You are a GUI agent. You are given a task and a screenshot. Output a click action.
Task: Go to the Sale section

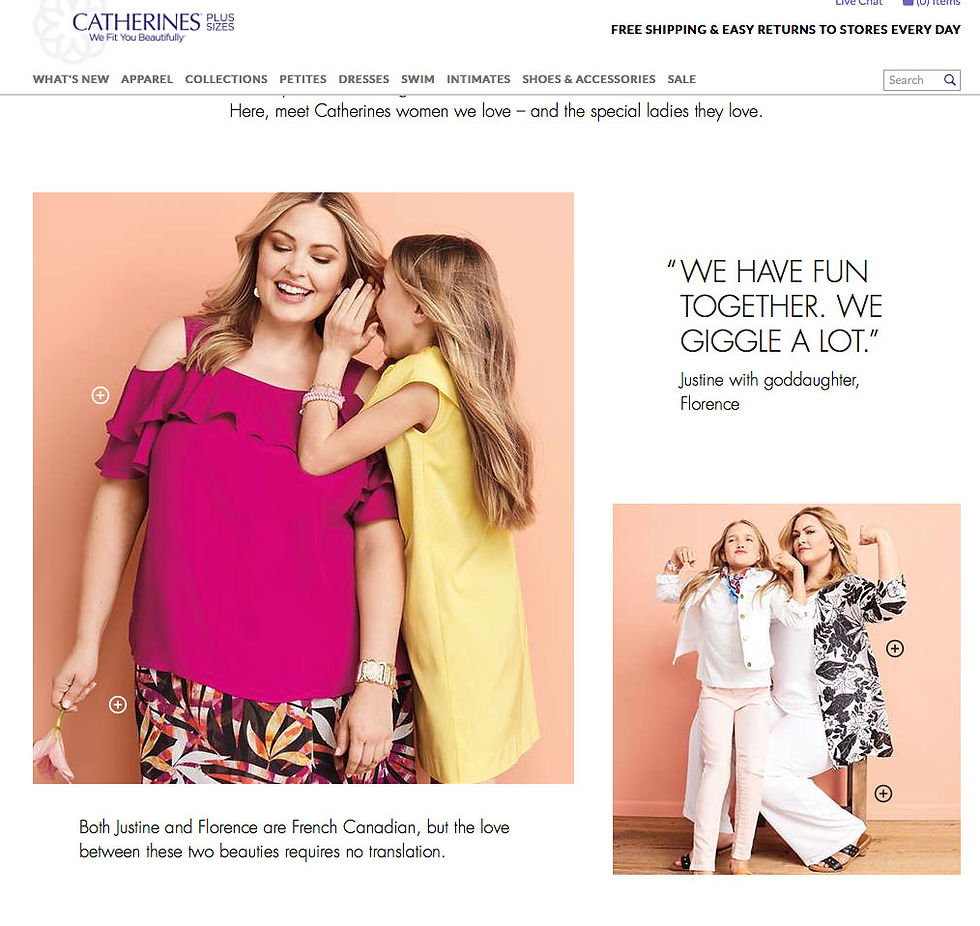coord(681,79)
